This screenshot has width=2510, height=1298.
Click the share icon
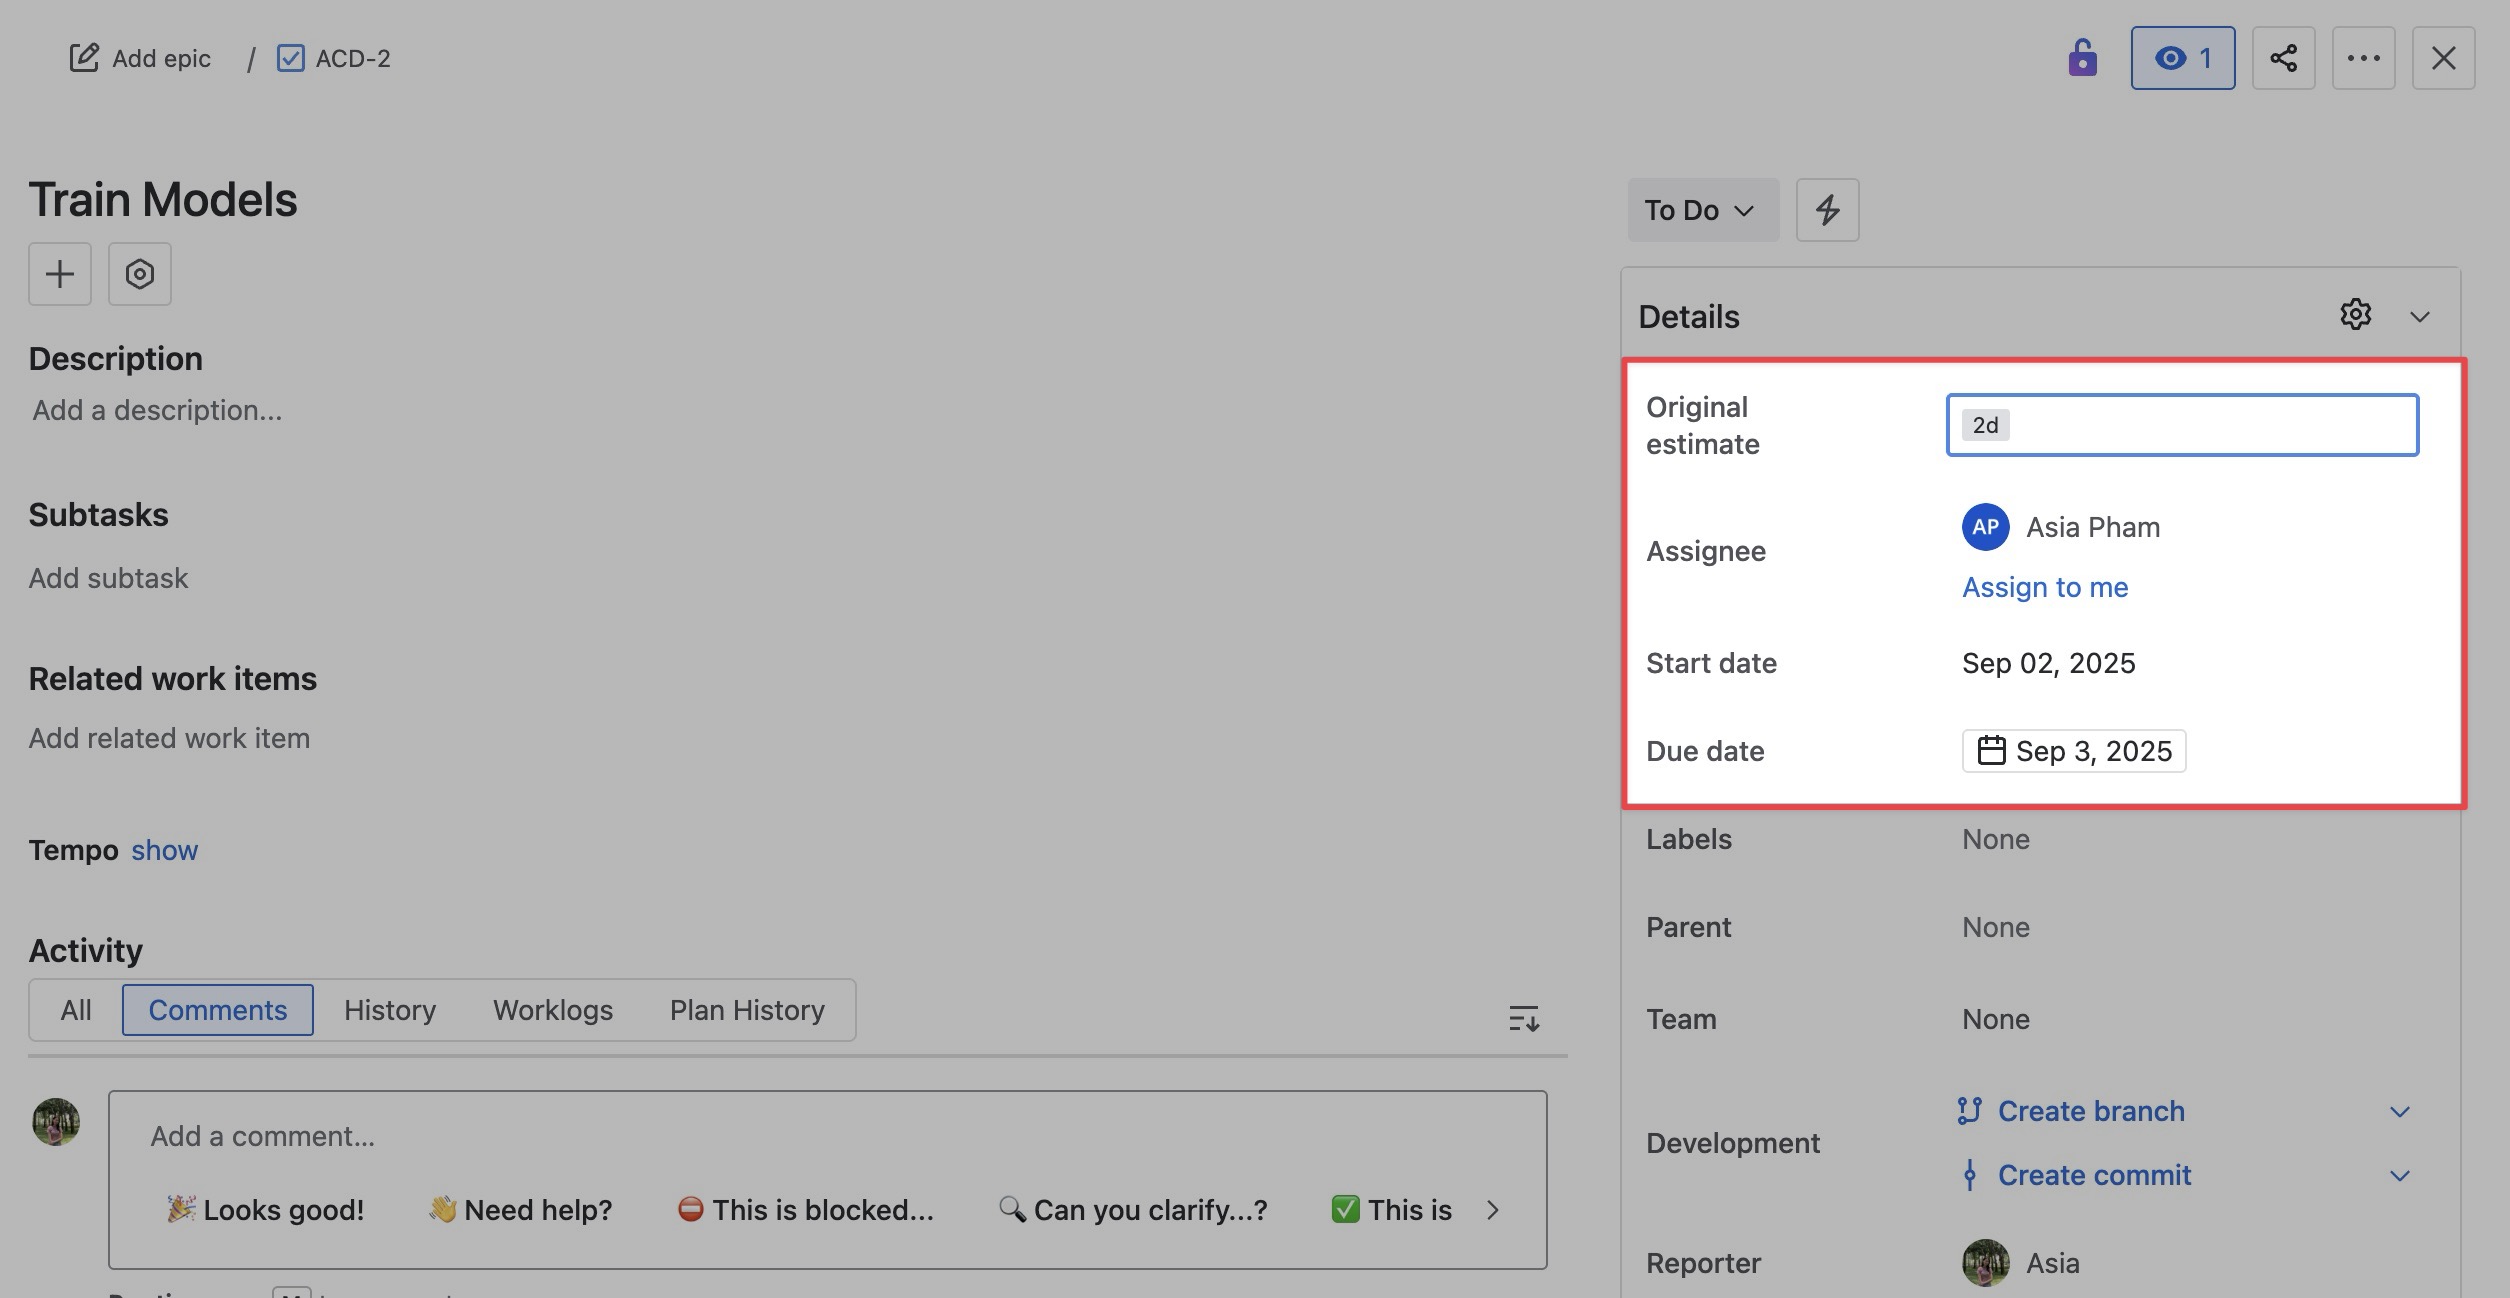point(2283,58)
